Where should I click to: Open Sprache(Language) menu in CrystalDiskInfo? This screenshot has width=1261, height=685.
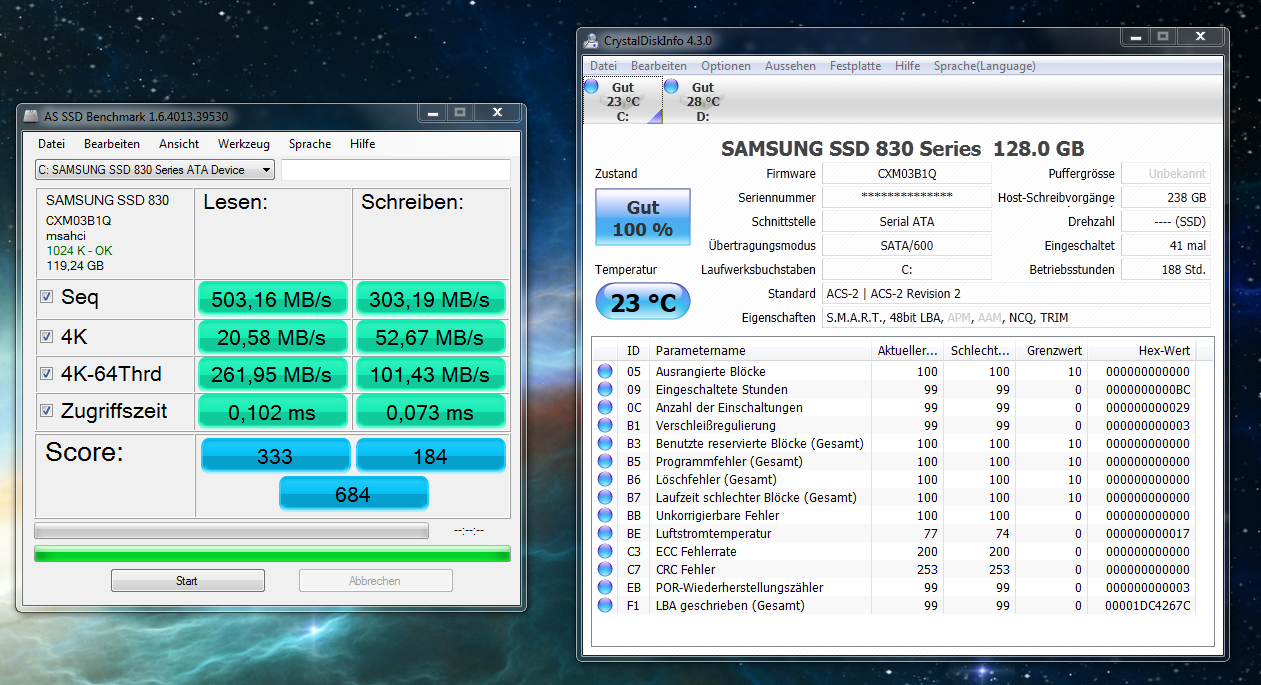985,66
